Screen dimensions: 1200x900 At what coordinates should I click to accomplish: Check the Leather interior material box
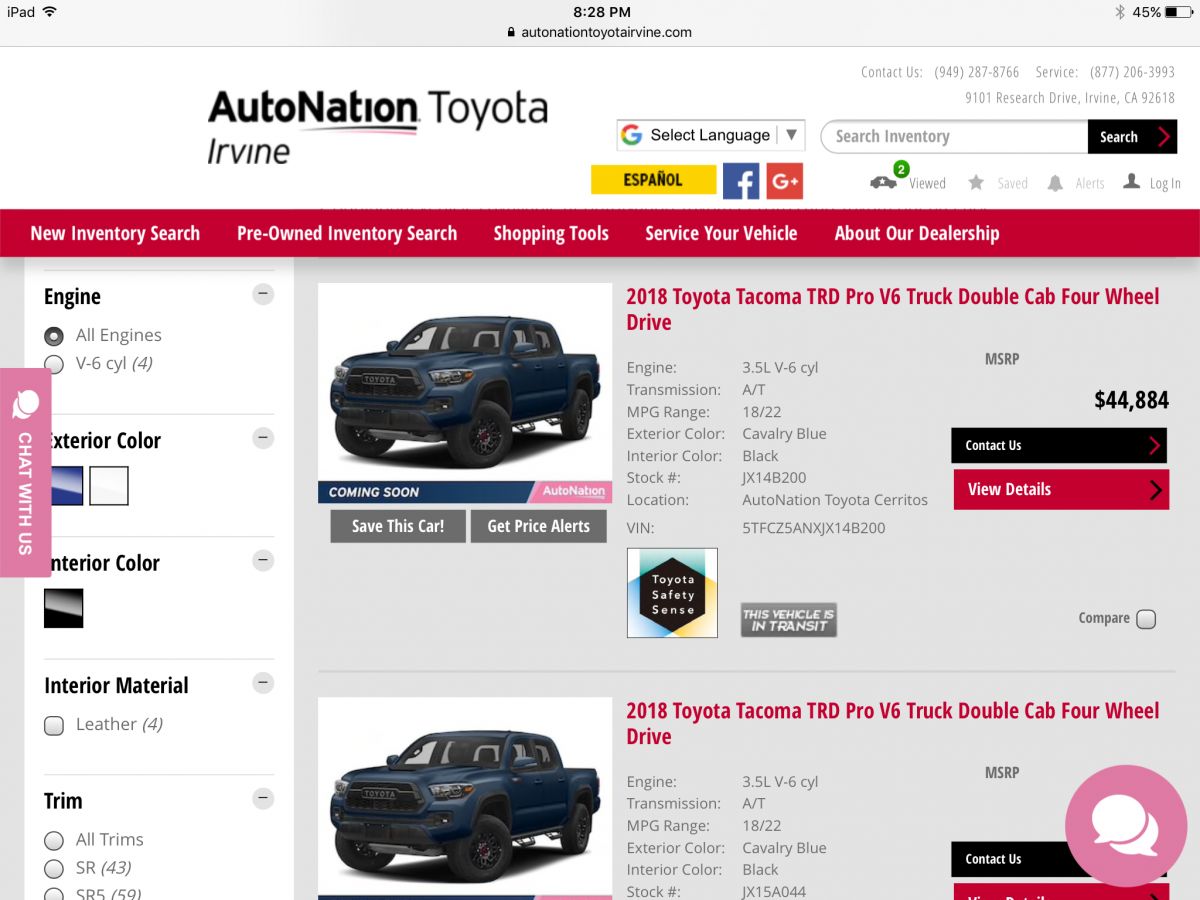point(55,725)
